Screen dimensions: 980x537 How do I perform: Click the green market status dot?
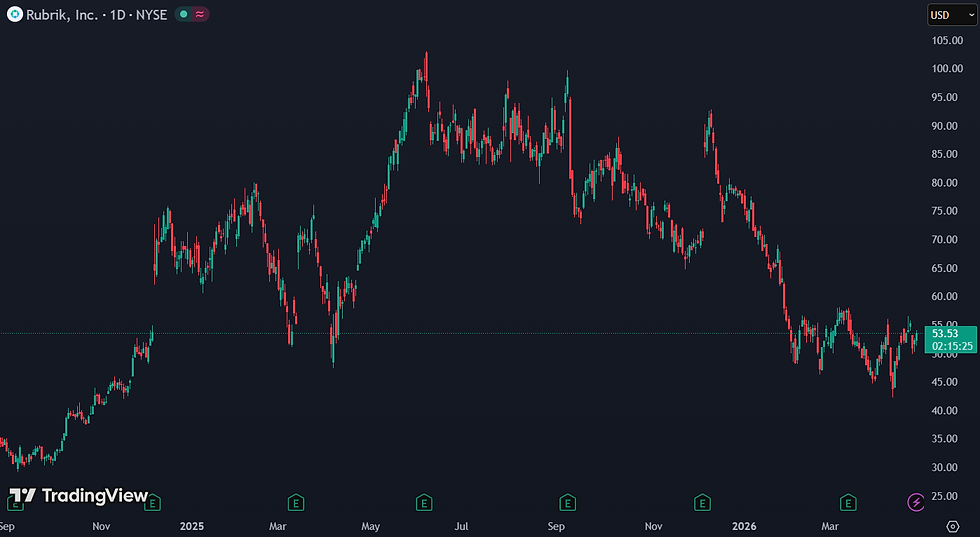[x=183, y=14]
